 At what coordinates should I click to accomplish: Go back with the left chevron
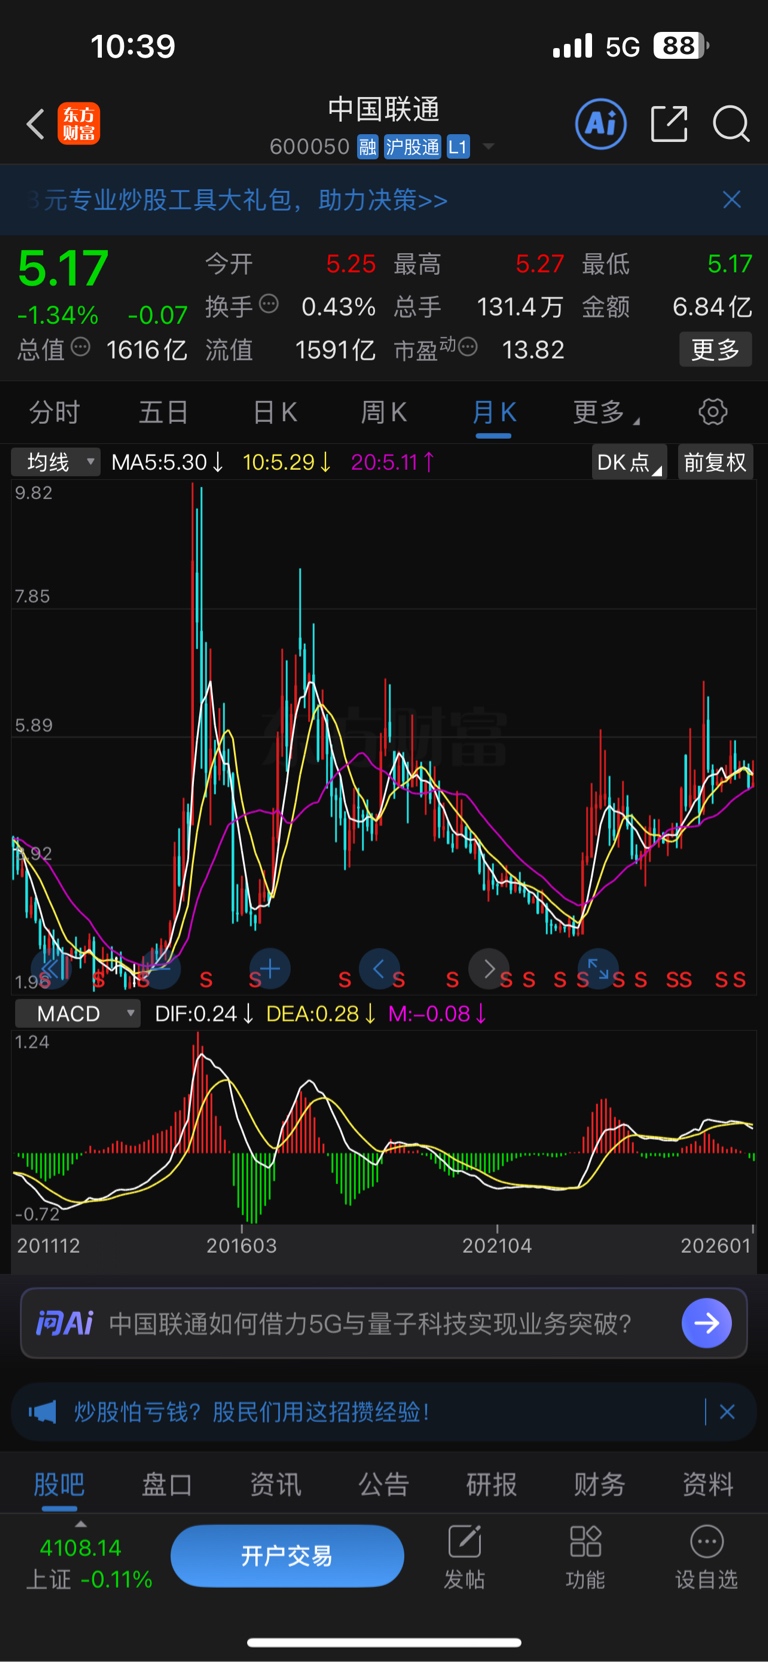35,124
